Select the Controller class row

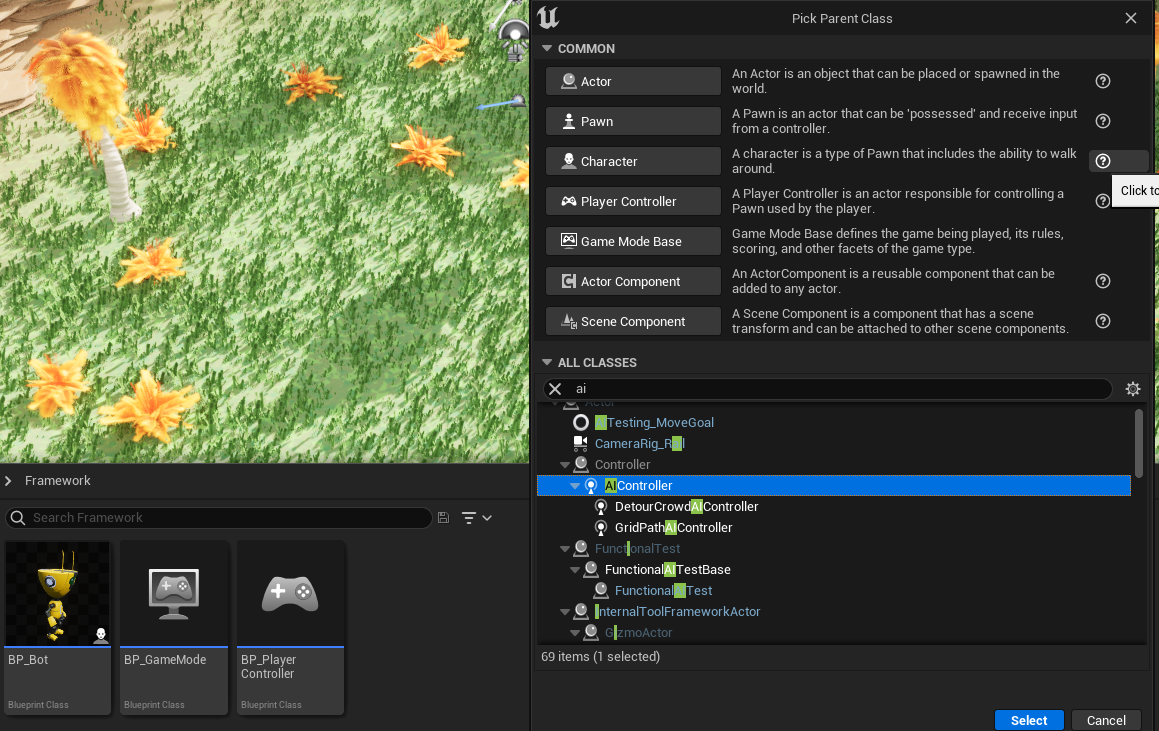[x=622, y=465]
